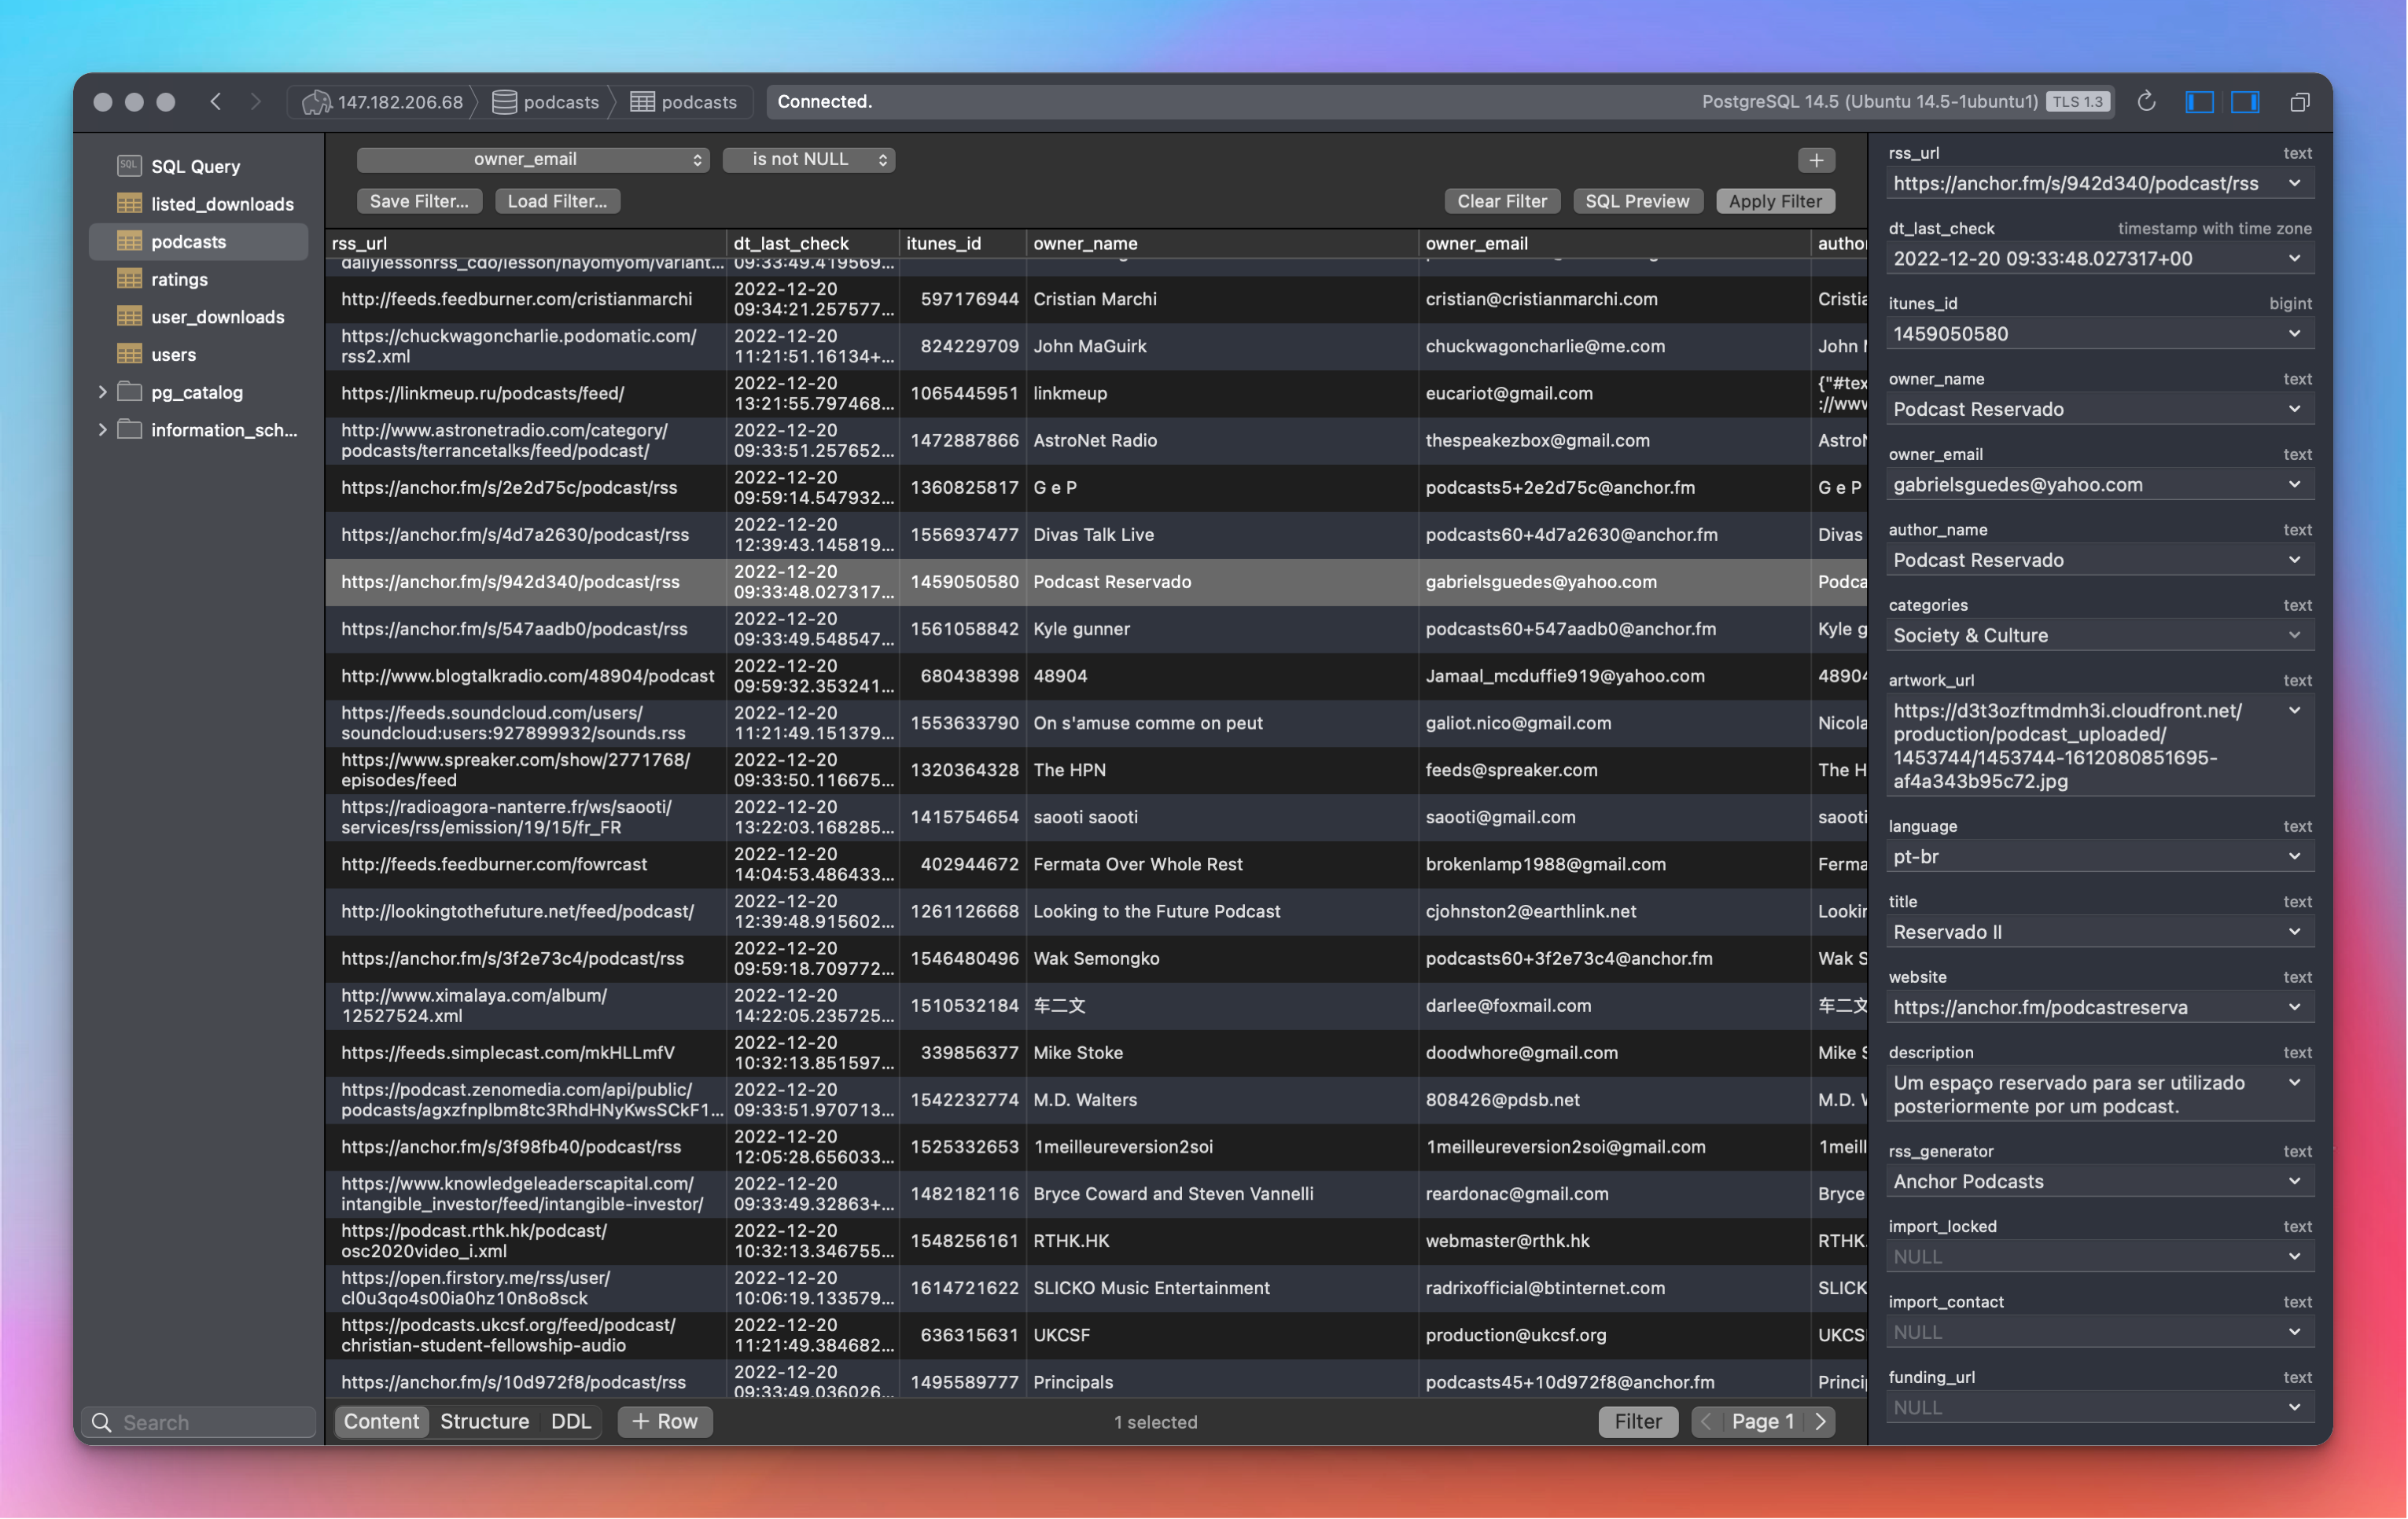Click the podcasts database icon in breadcrumb
Viewport: 2408px width, 1519px height.
(x=504, y=102)
